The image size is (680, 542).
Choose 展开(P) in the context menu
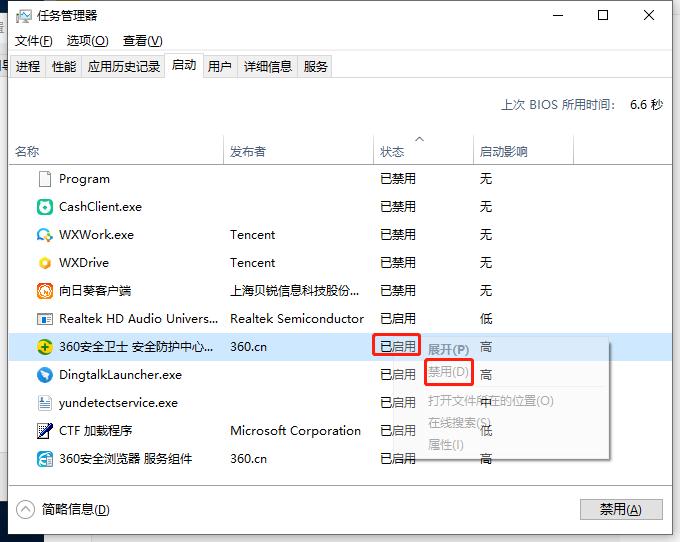(448, 349)
